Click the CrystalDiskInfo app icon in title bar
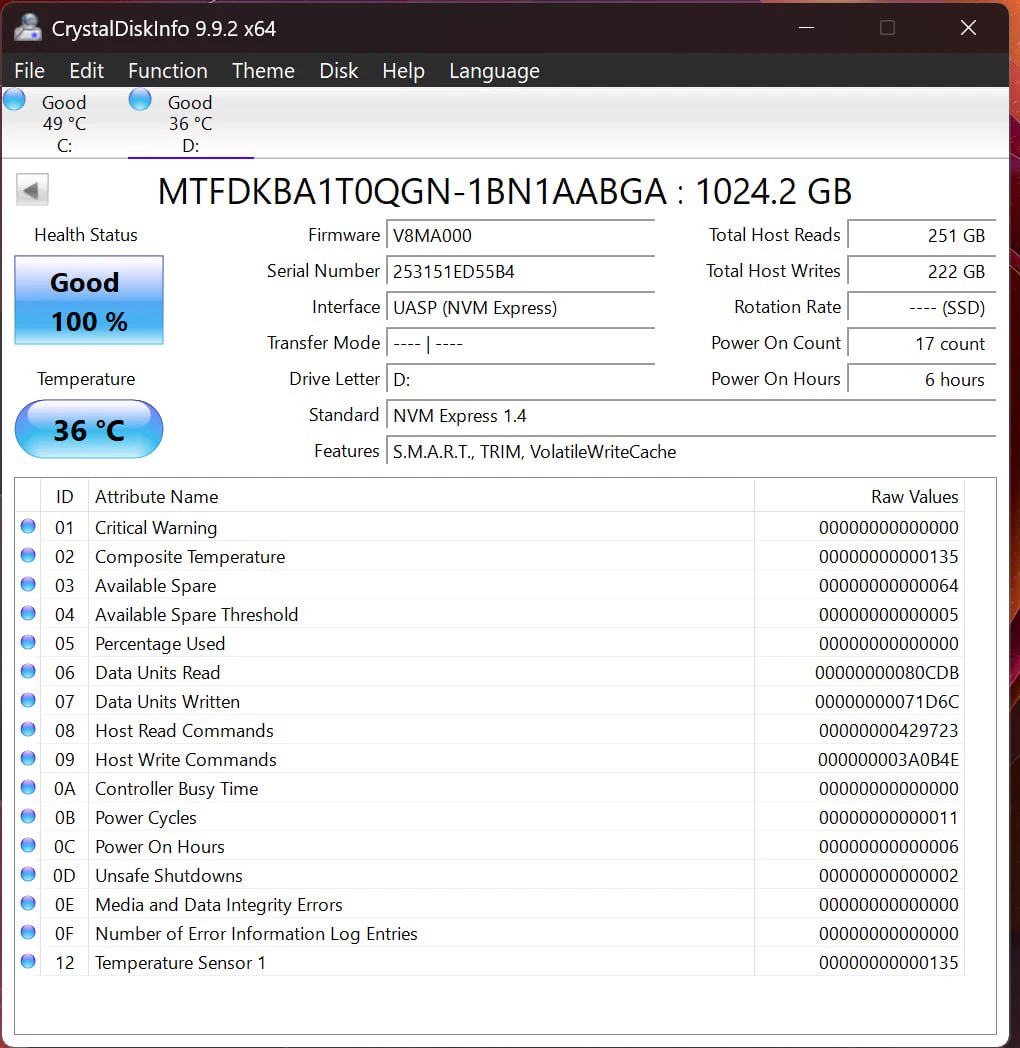This screenshot has height=1048, width=1020. [x=27, y=28]
